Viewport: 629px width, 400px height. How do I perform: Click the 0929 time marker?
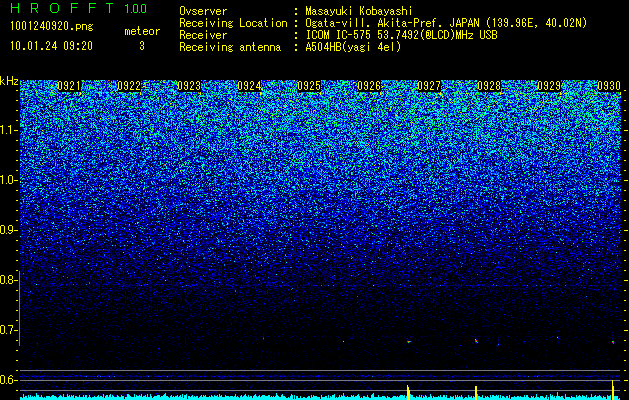[549, 86]
